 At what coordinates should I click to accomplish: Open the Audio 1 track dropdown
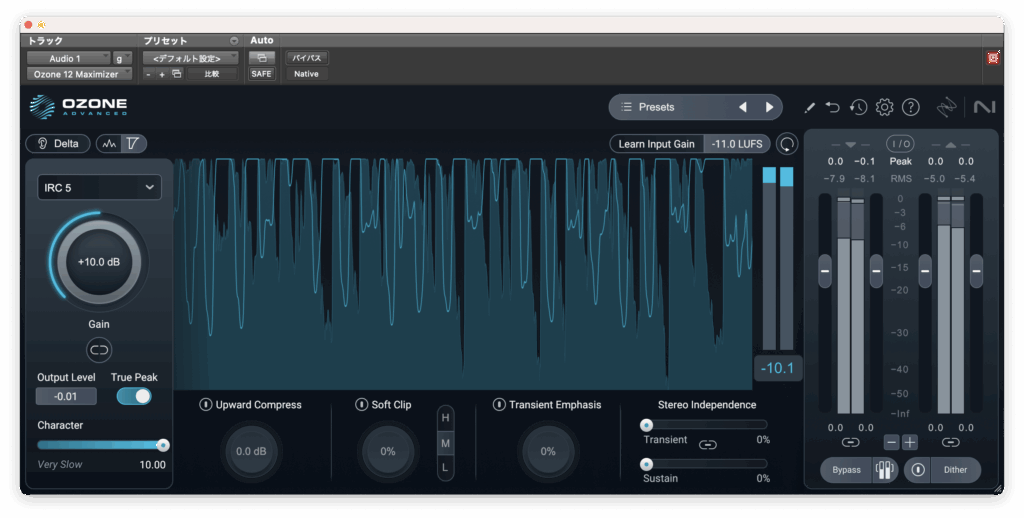click(x=68, y=59)
